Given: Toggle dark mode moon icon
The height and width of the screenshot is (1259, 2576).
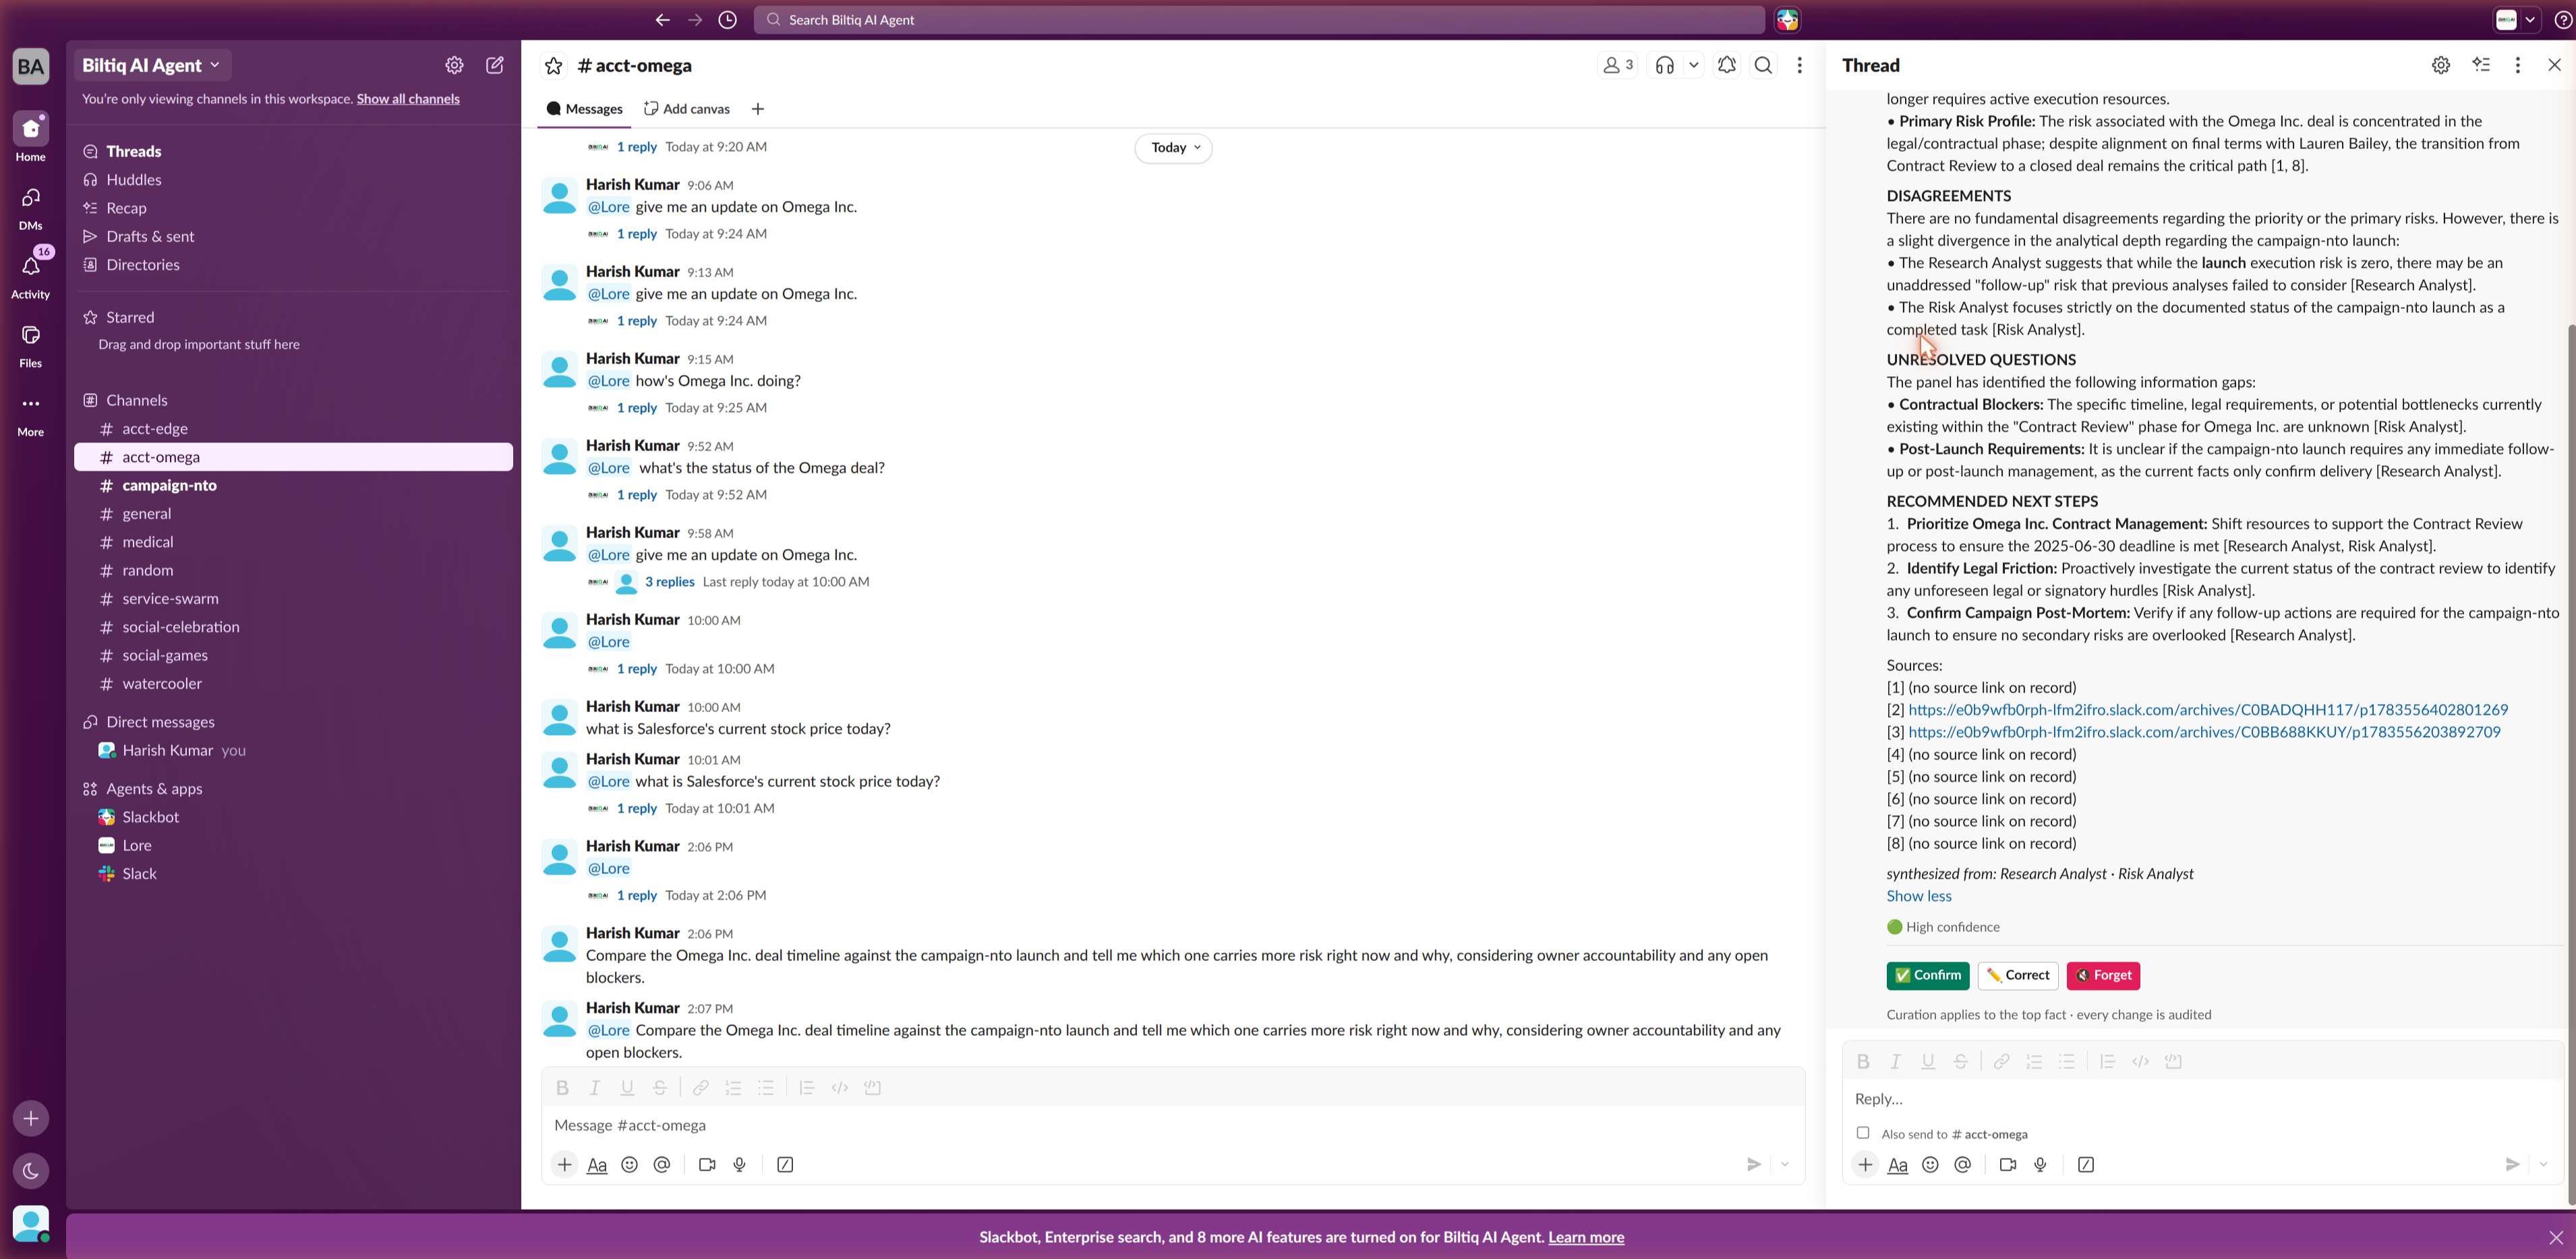Looking at the screenshot, I should click(31, 1171).
